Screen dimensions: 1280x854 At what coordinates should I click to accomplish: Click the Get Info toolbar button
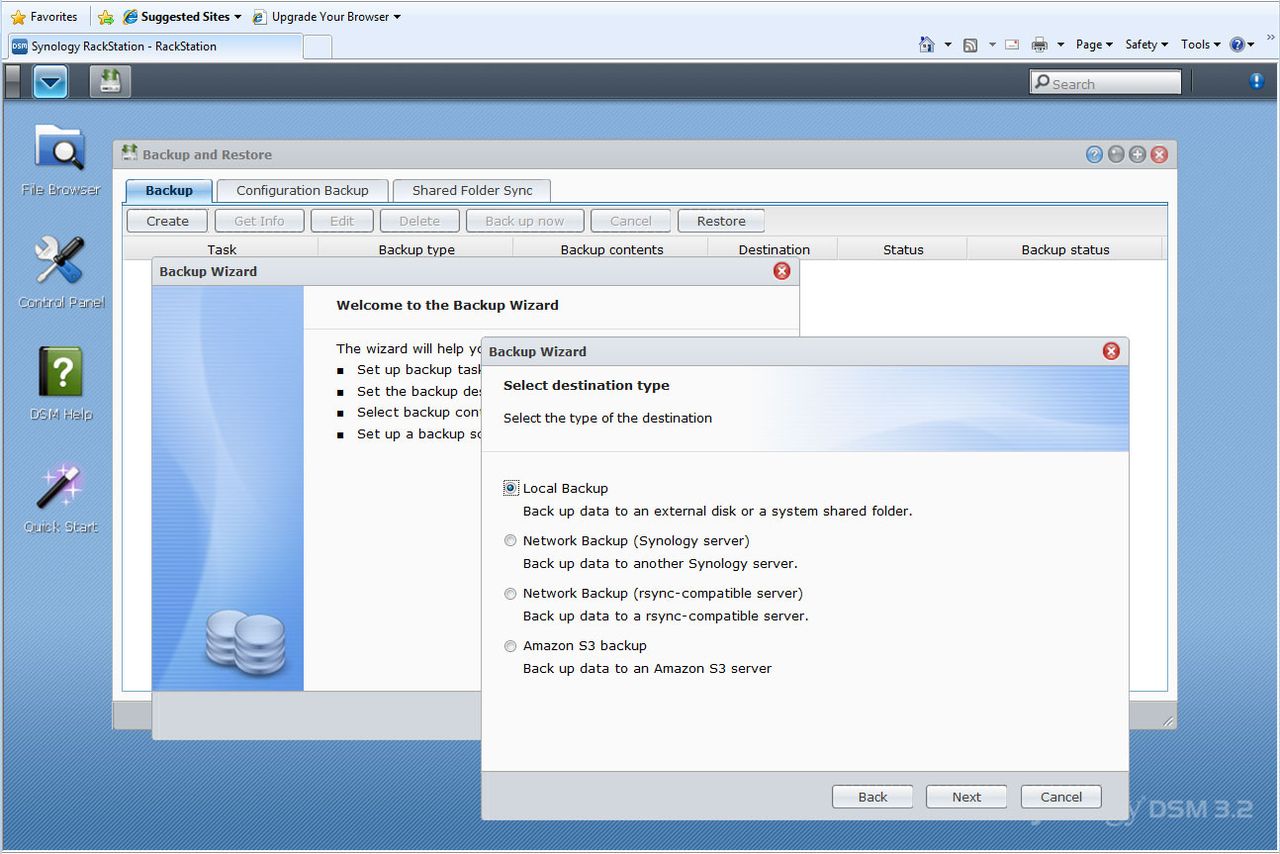pos(259,221)
